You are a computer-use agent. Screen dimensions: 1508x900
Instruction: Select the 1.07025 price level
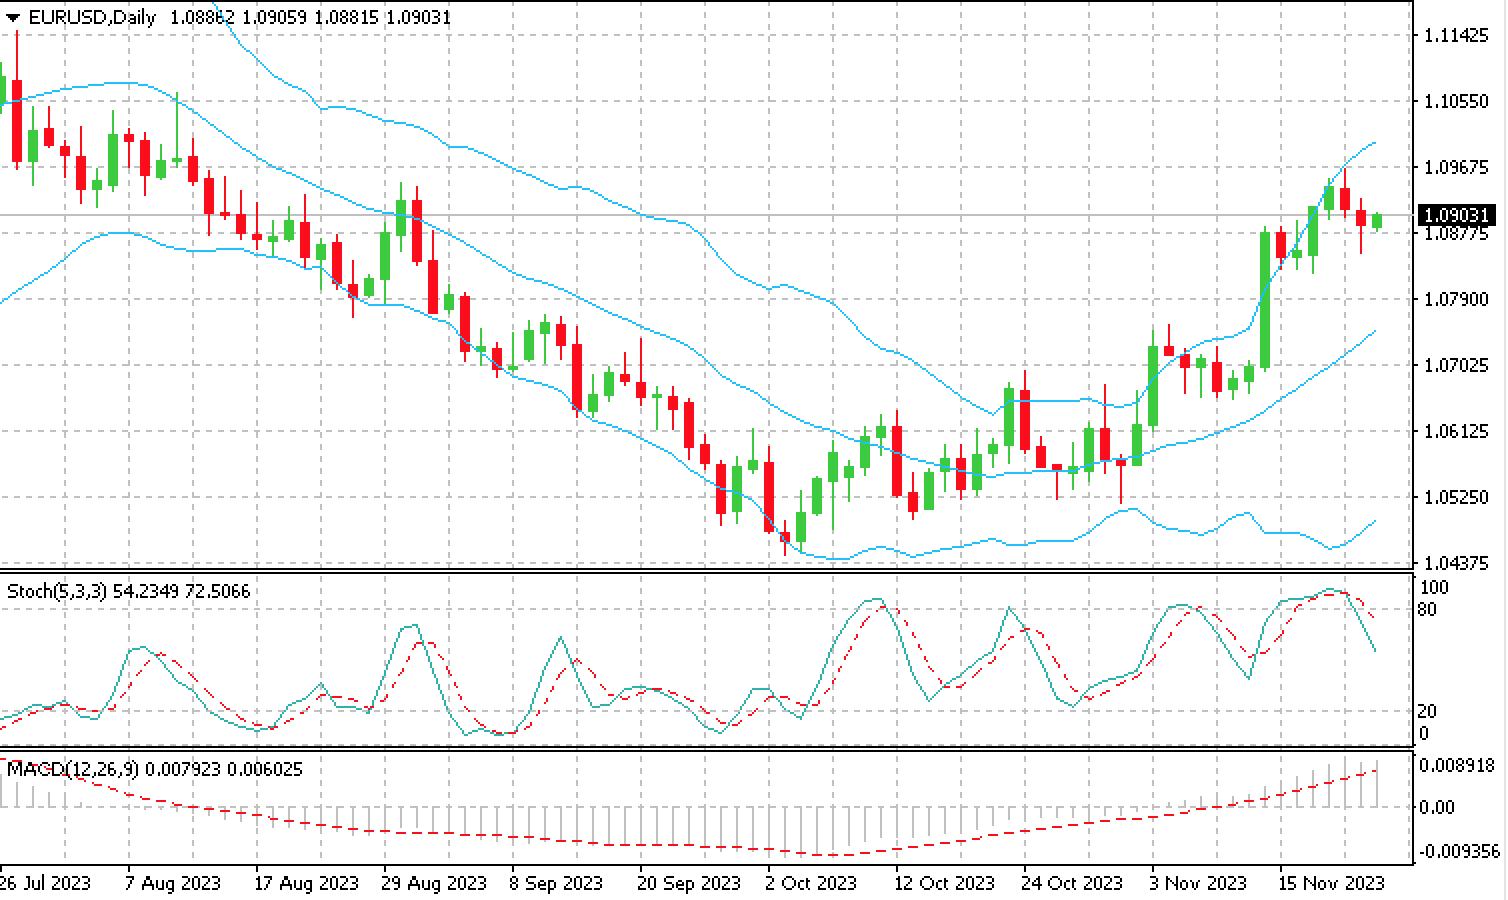click(x=1456, y=365)
